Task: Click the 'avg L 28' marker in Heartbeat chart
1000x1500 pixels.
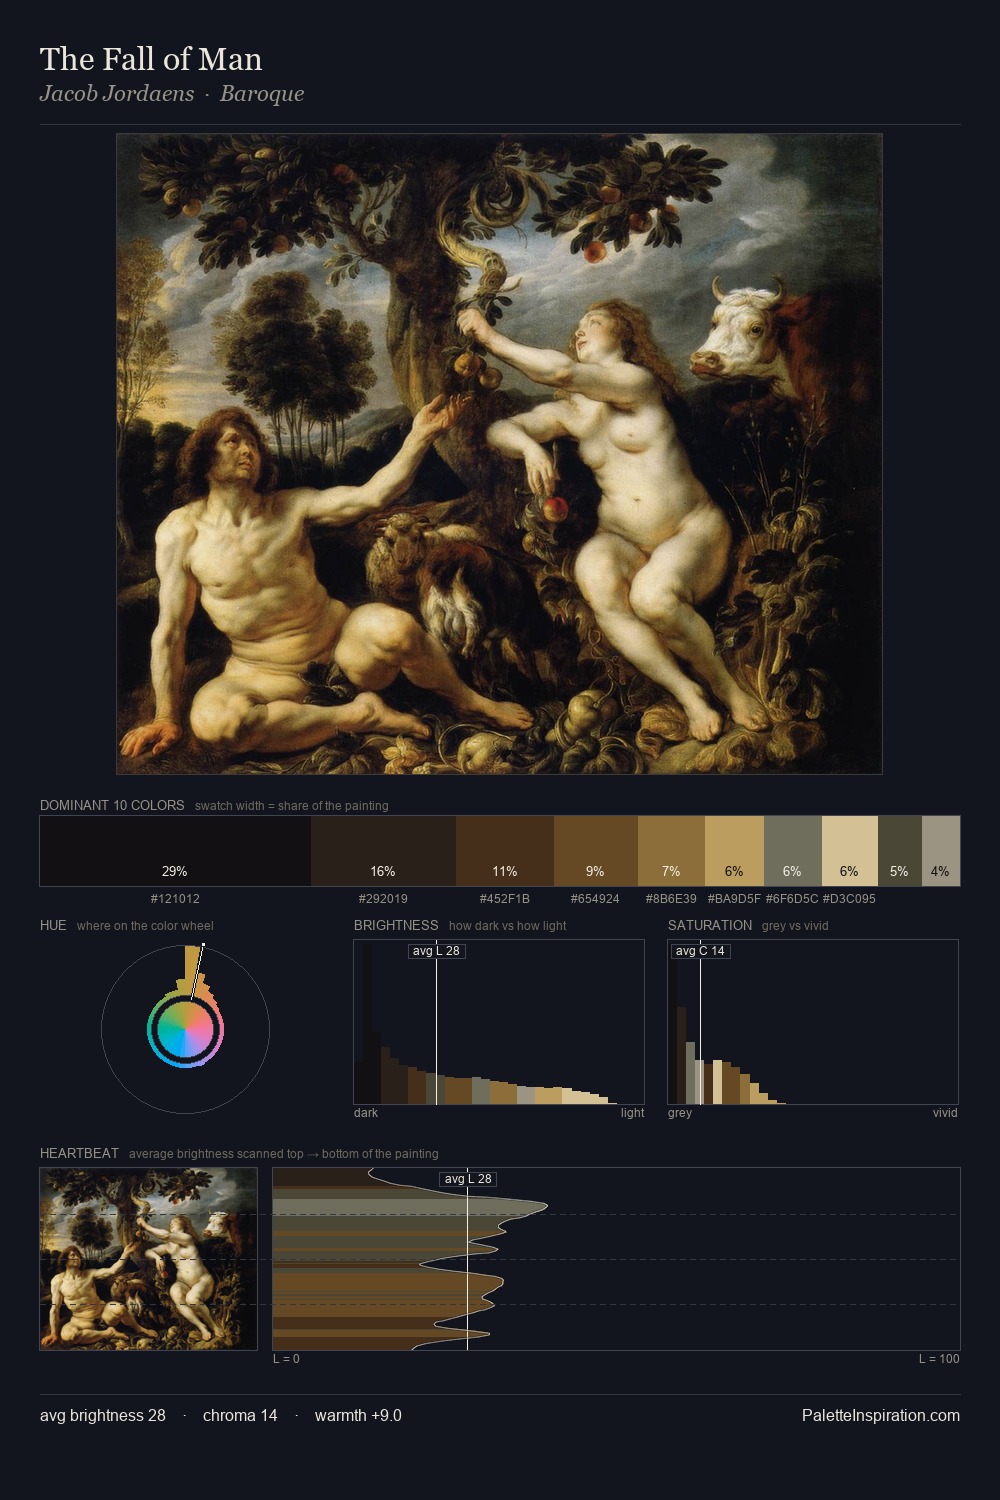Action: pyautogui.click(x=468, y=1179)
